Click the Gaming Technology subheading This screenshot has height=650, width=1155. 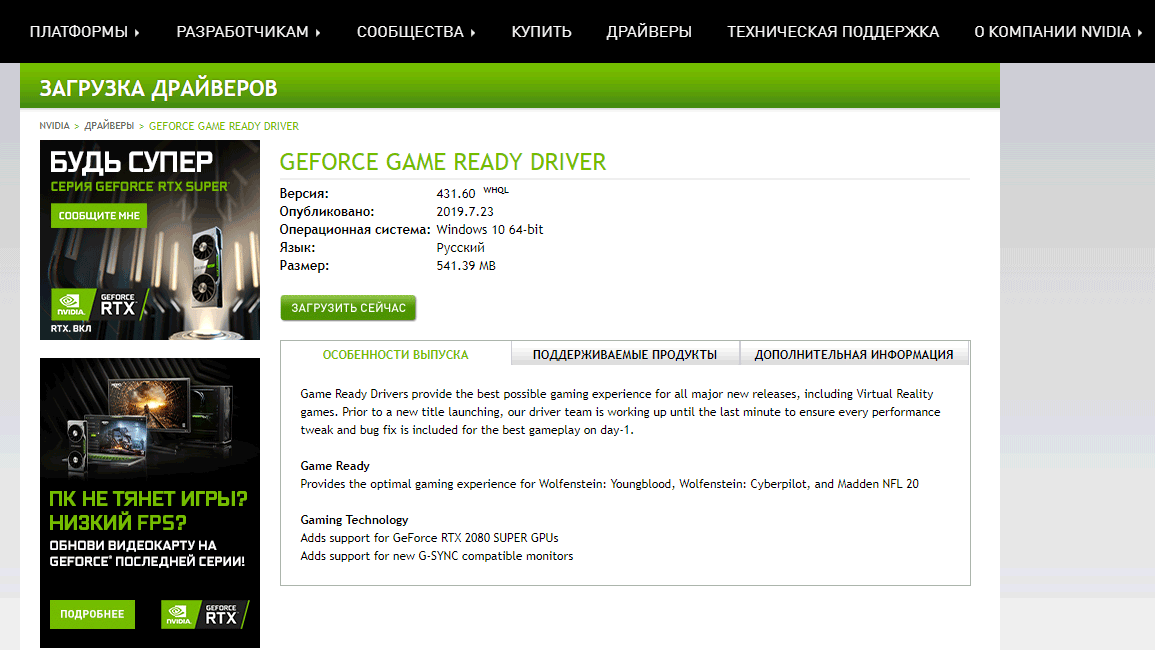tap(354, 520)
